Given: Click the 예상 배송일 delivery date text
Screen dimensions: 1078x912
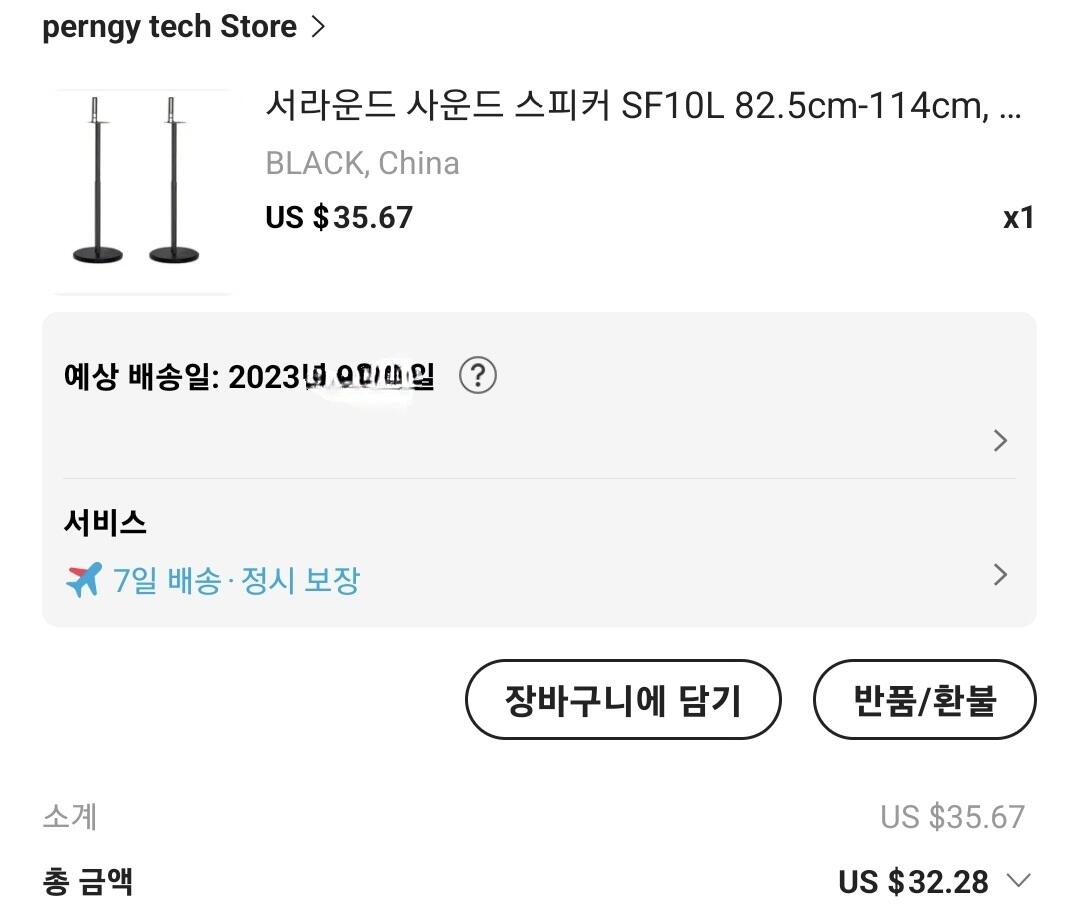Looking at the screenshot, I should pos(249,377).
